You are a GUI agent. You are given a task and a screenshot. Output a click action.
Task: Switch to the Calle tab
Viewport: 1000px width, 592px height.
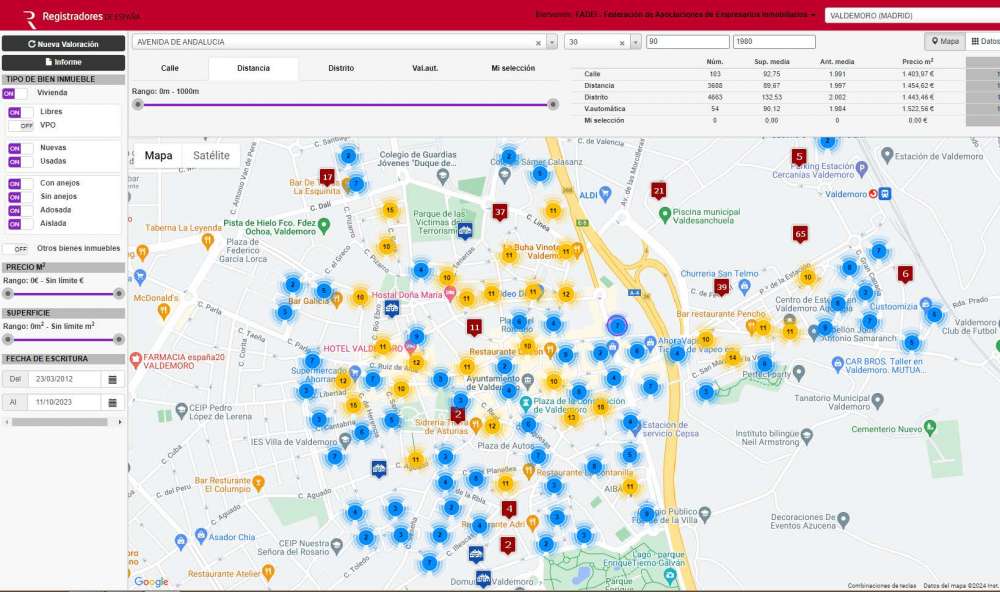(x=170, y=68)
